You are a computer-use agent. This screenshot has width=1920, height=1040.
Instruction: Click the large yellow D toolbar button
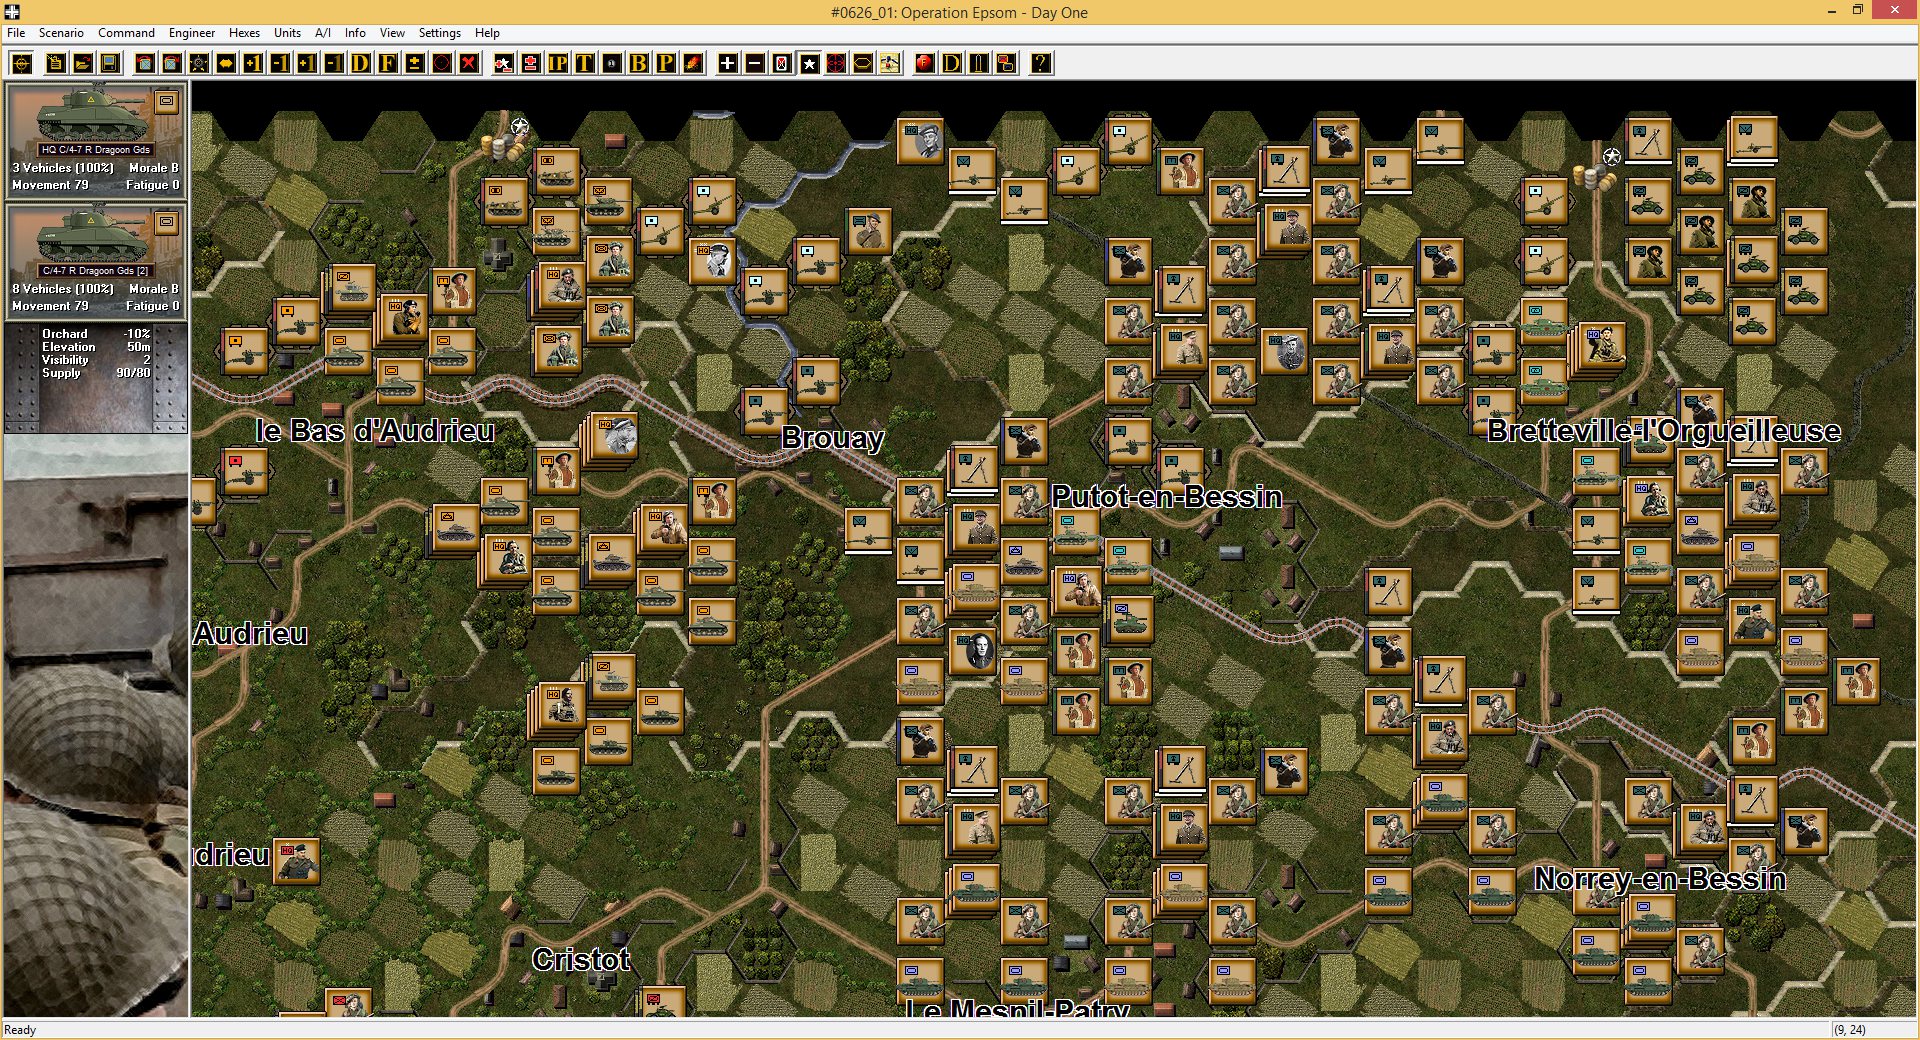pyautogui.click(x=360, y=64)
